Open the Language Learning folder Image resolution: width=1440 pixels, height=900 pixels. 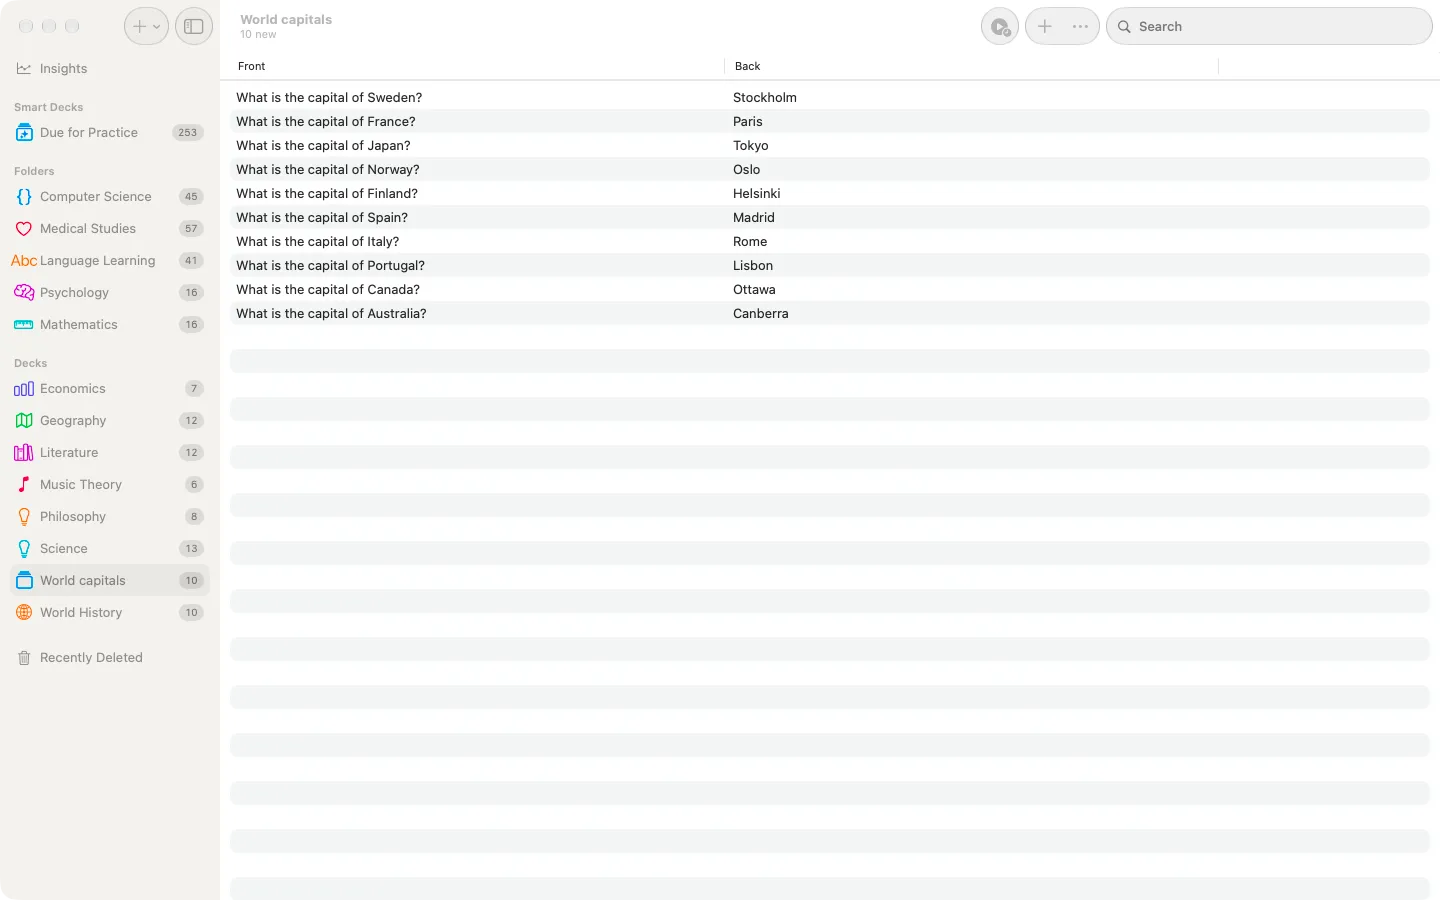110,261
